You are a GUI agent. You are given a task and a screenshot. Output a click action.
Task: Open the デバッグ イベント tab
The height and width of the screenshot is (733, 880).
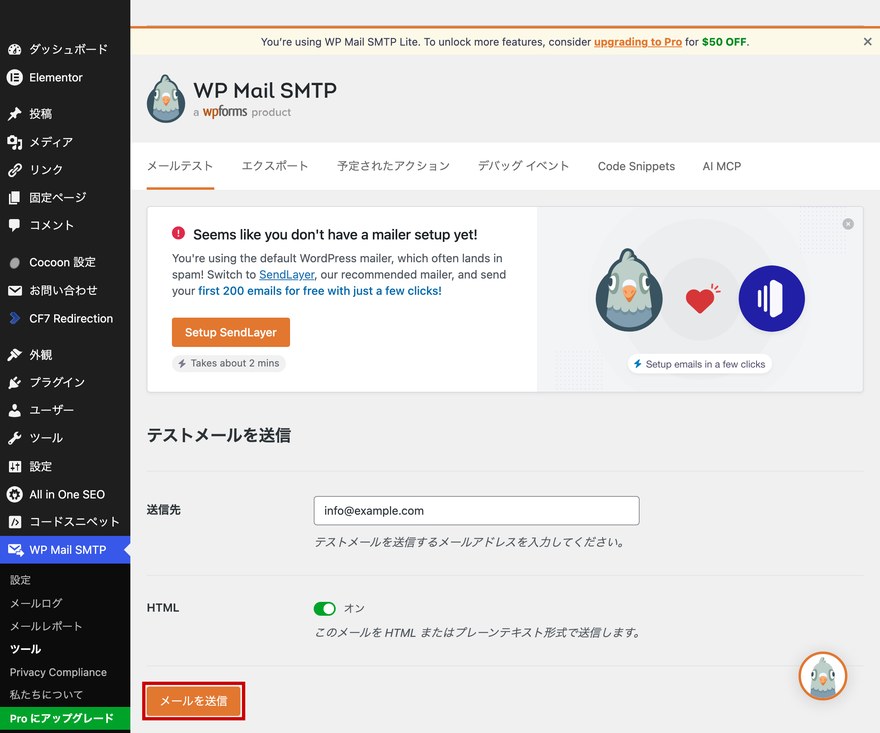(x=523, y=166)
